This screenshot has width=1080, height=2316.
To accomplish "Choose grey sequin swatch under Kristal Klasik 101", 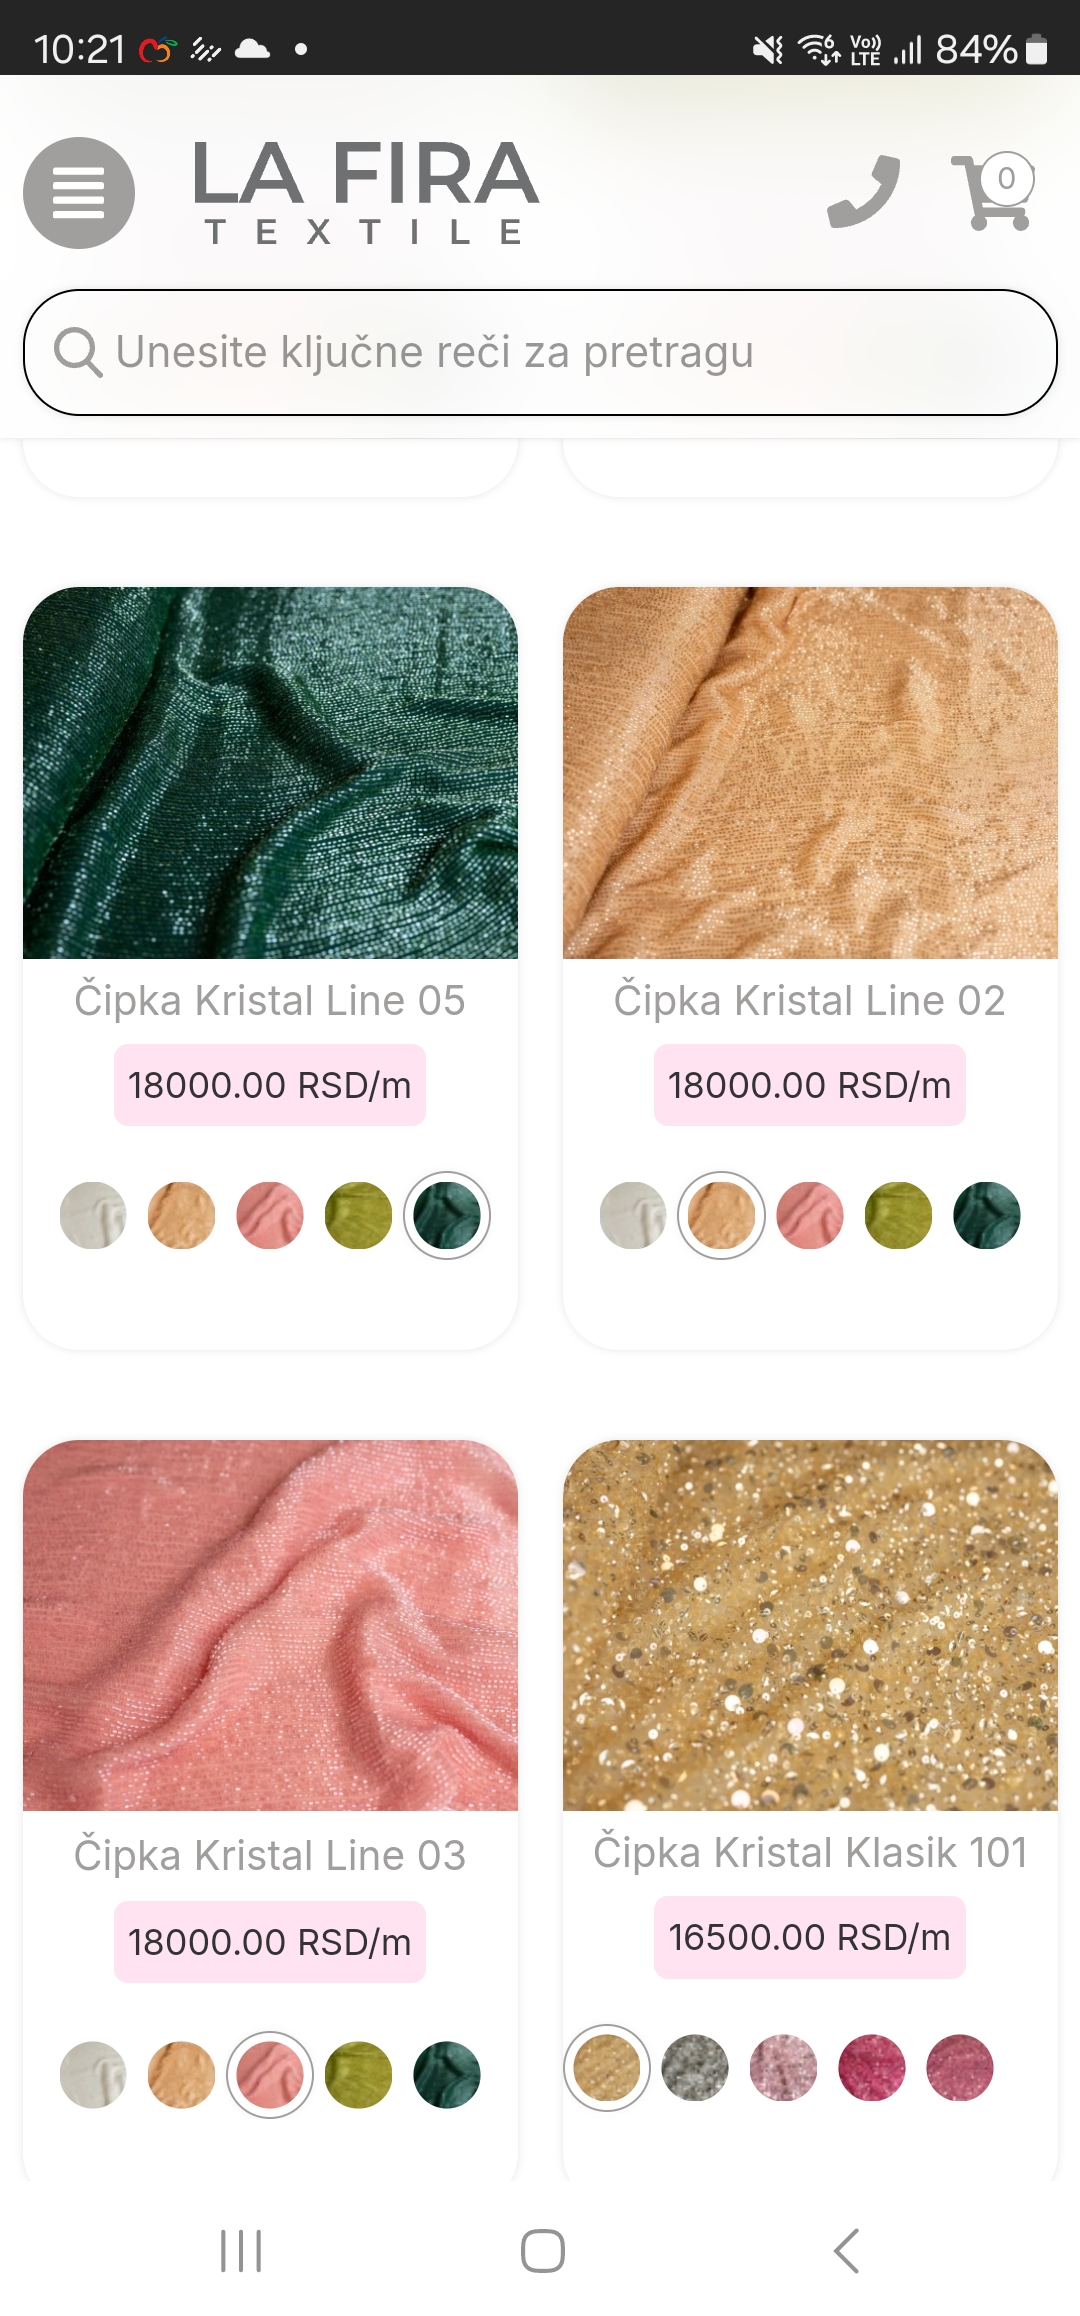I will pyautogui.click(x=695, y=2068).
